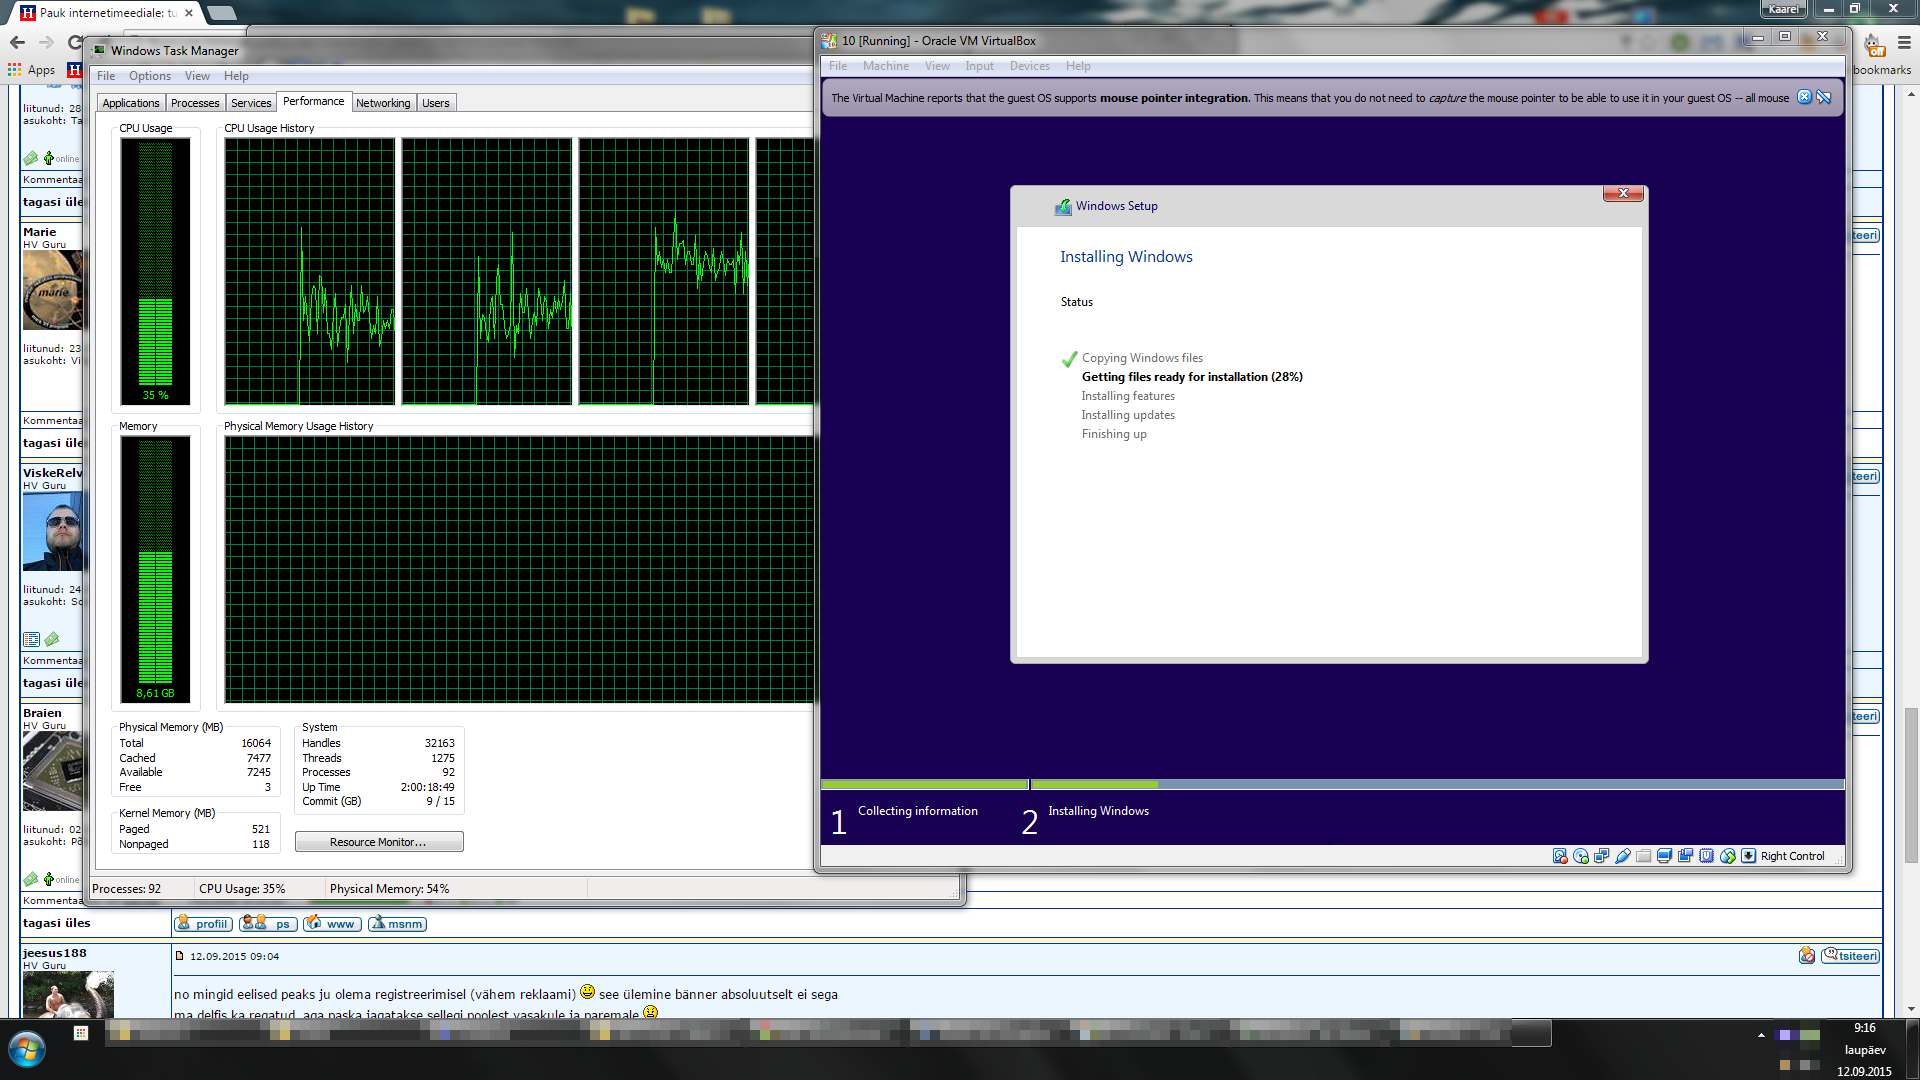The image size is (1920, 1080).
Task: Click VirtualBox USB devices status icon
Action: [x=1623, y=856]
